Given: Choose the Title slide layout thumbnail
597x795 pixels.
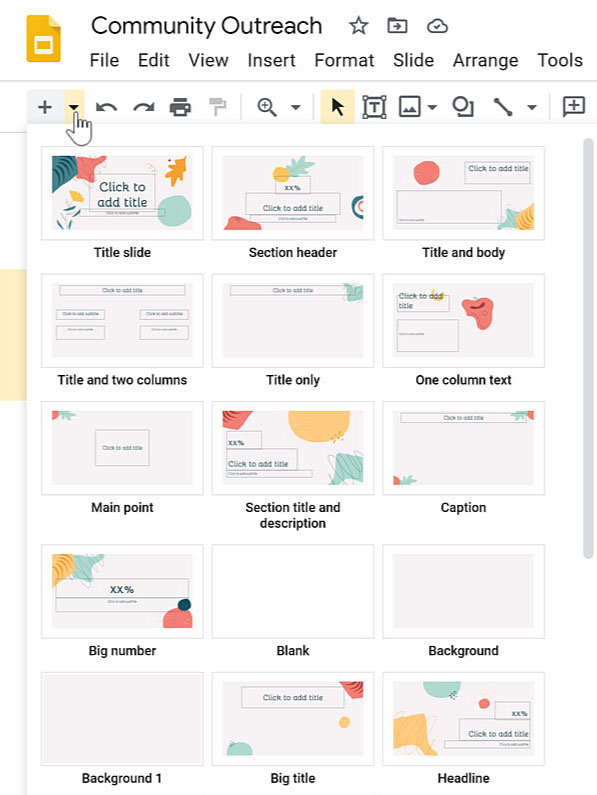Looking at the screenshot, I should (x=122, y=193).
